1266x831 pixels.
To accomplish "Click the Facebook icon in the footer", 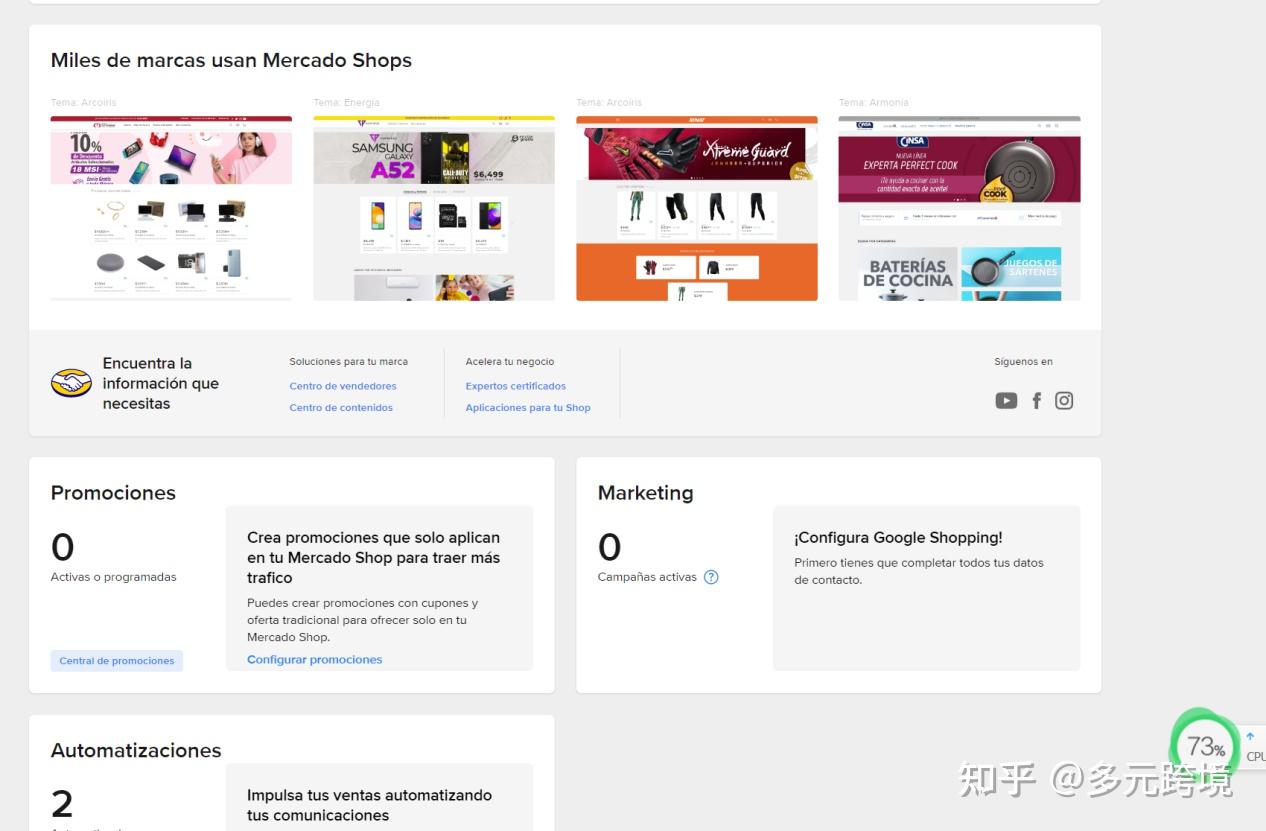I will coord(1037,400).
